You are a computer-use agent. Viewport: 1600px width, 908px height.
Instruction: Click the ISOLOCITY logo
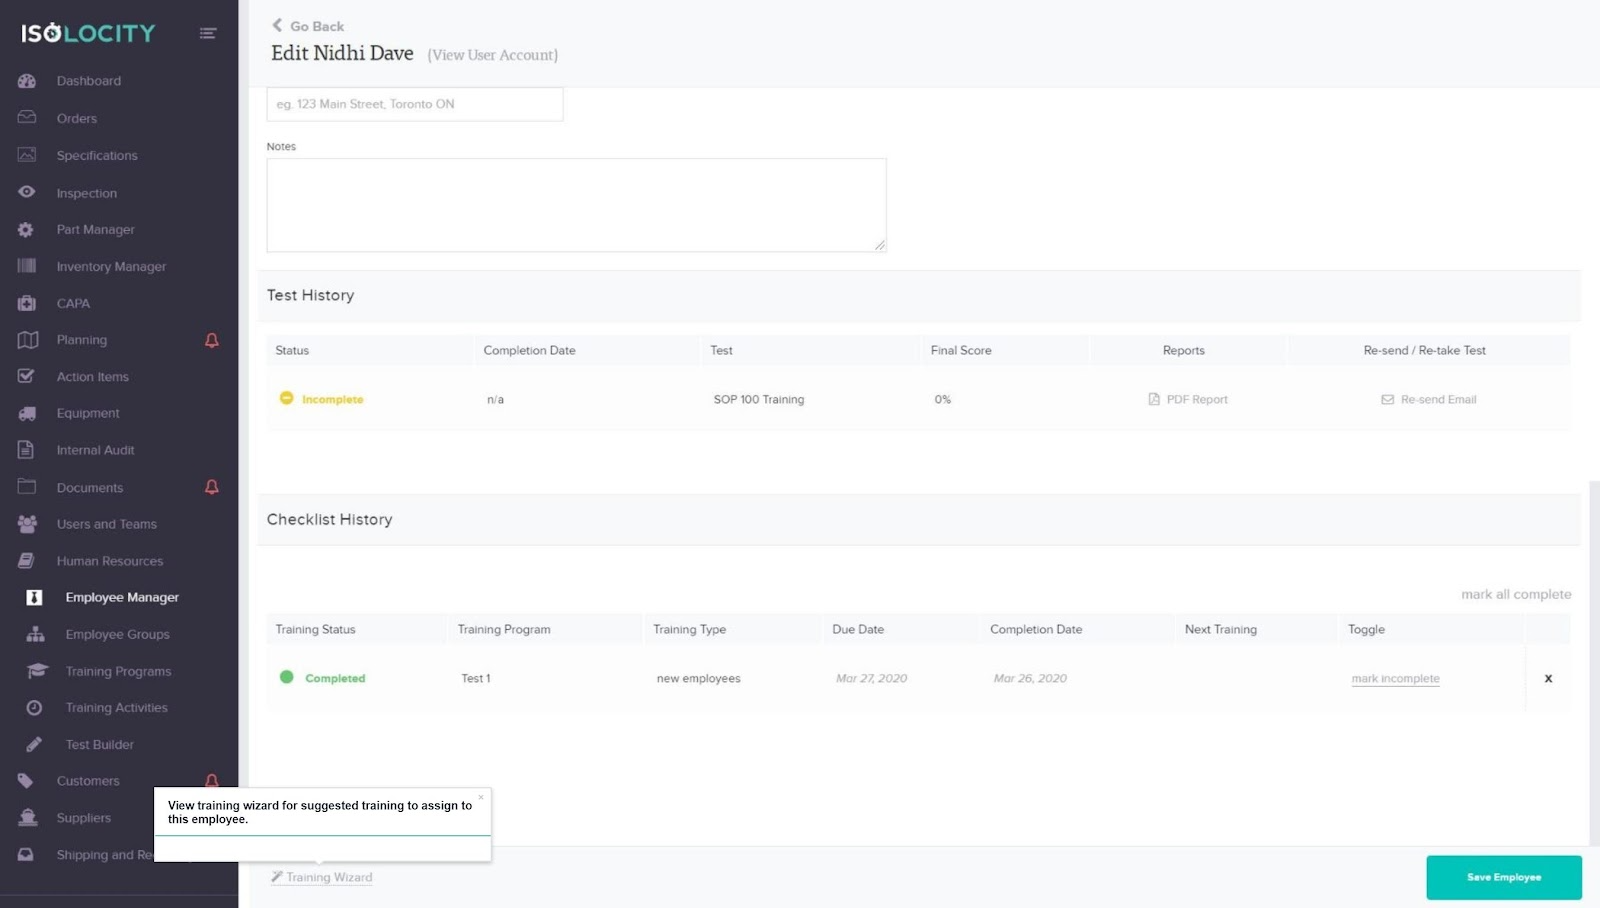(x=88, y=33)
